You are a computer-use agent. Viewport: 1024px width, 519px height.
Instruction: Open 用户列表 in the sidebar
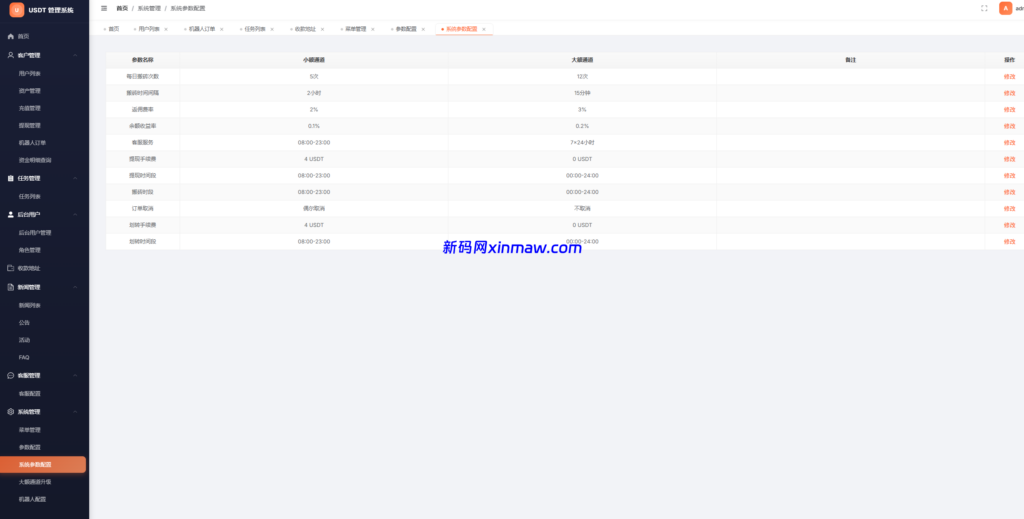29,74
